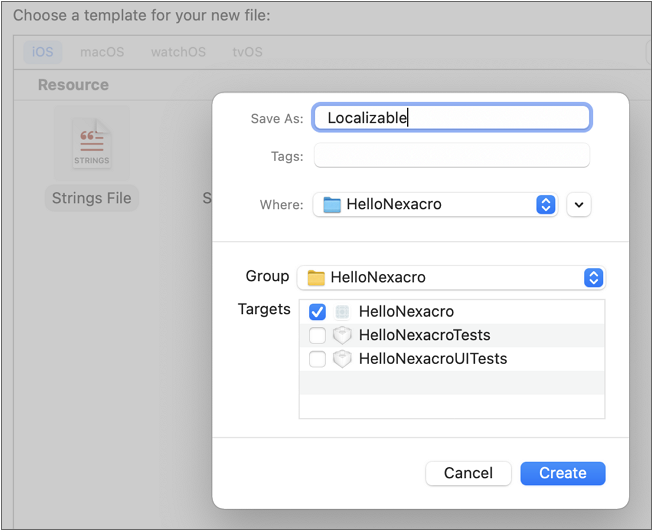Select the iOS platform tab
Image resolution: width=652 pixels, height=530 pixels.
43,52
